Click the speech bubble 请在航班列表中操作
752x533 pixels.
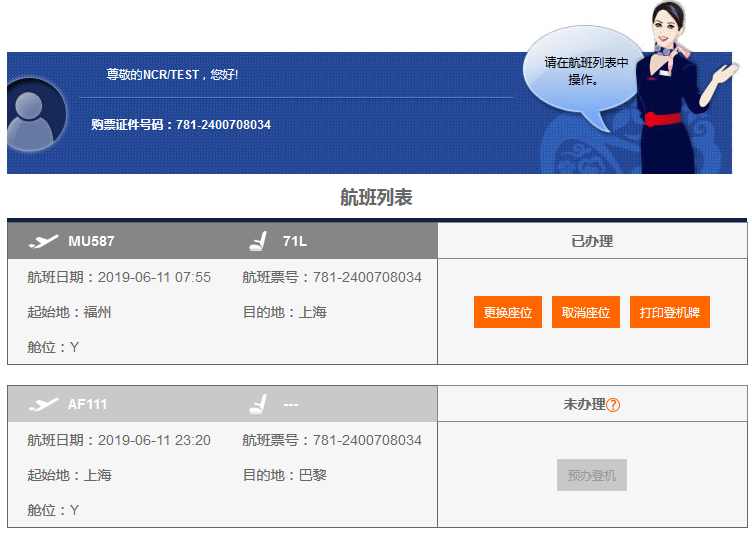click(x=585, y=72)
